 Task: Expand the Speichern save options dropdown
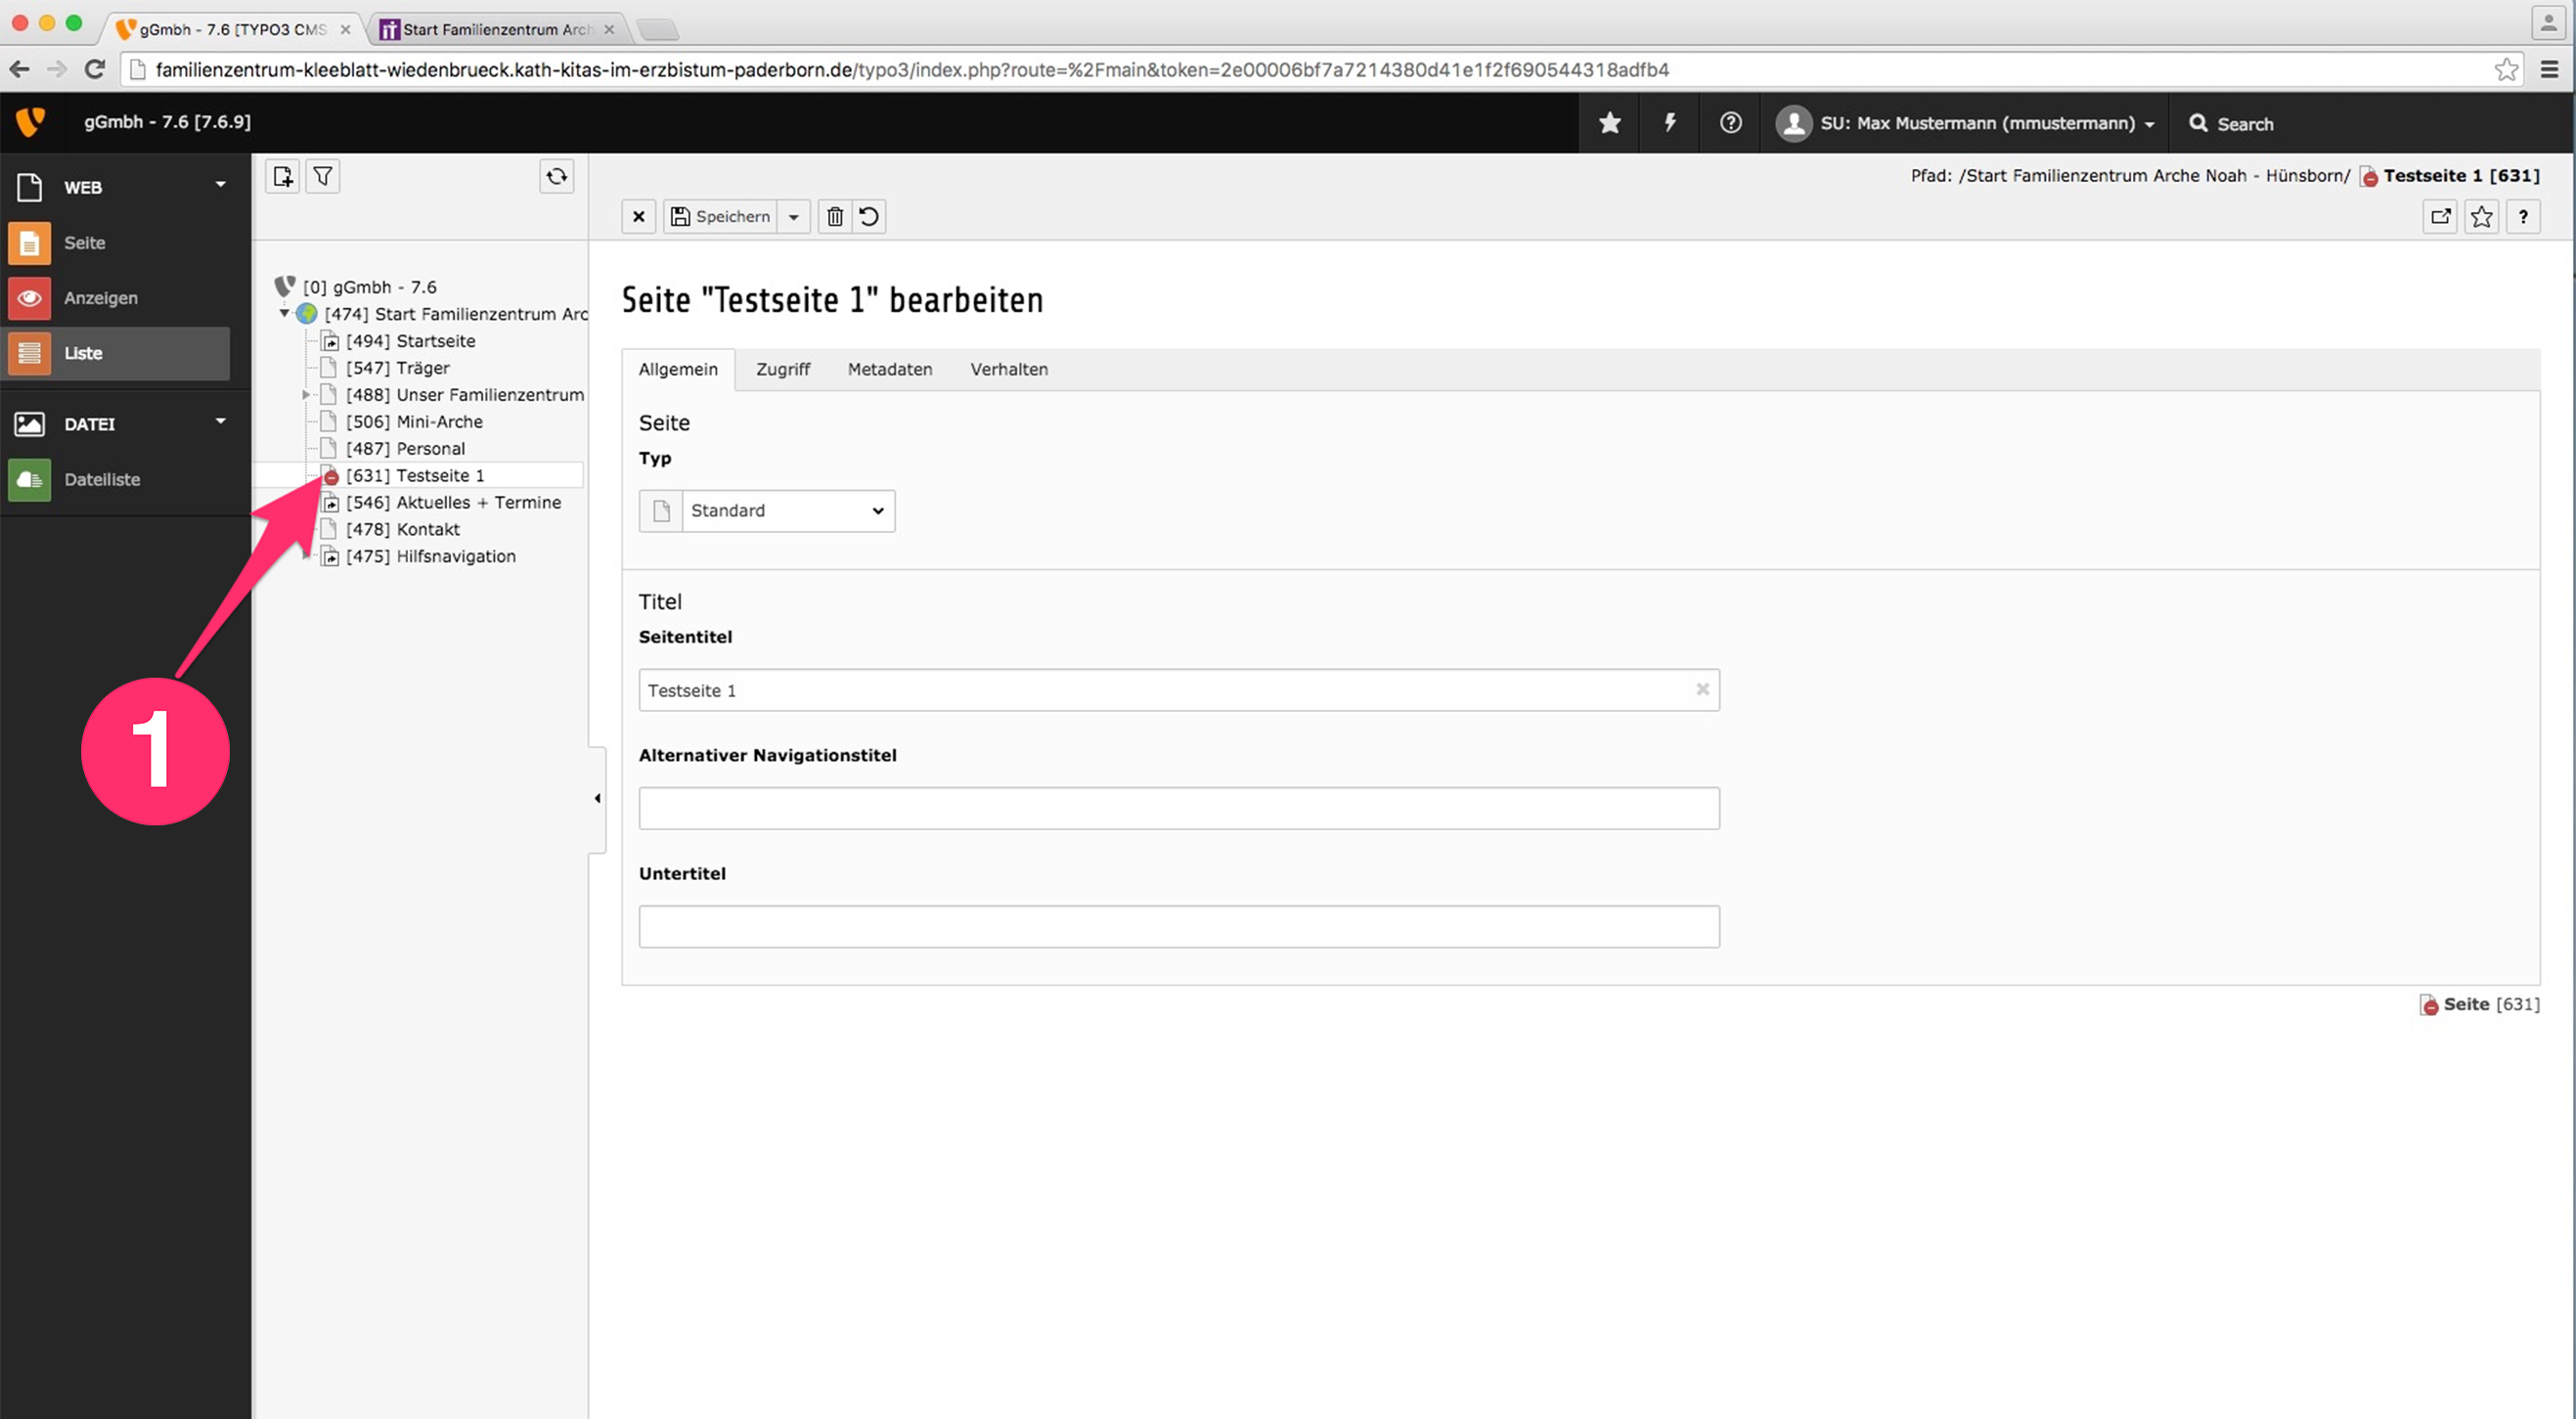[x=793, y=216]
